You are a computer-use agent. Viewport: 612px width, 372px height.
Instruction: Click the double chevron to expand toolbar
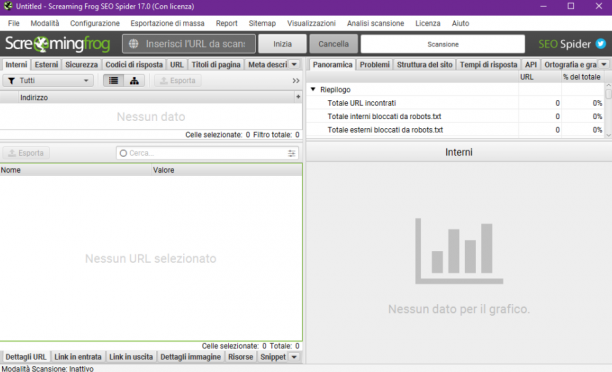click(x=296, y=80)
